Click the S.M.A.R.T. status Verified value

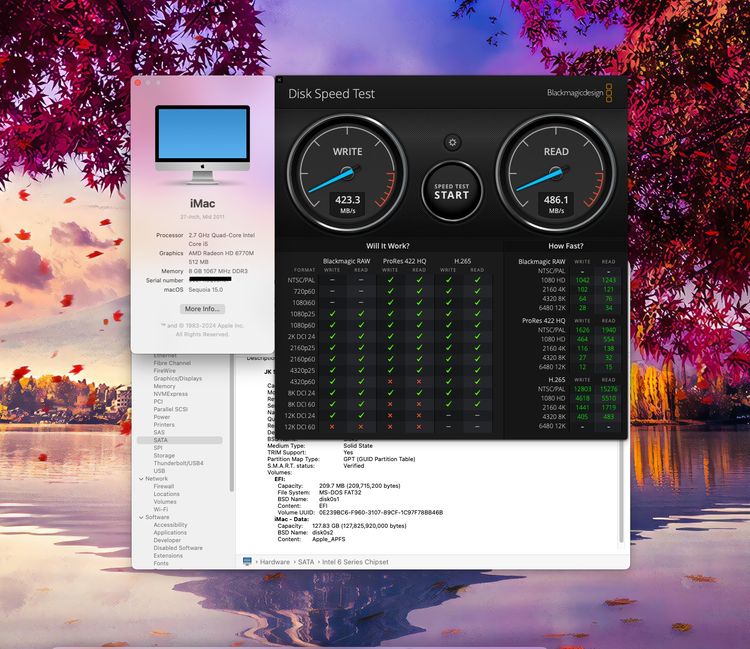click(353, 466)
